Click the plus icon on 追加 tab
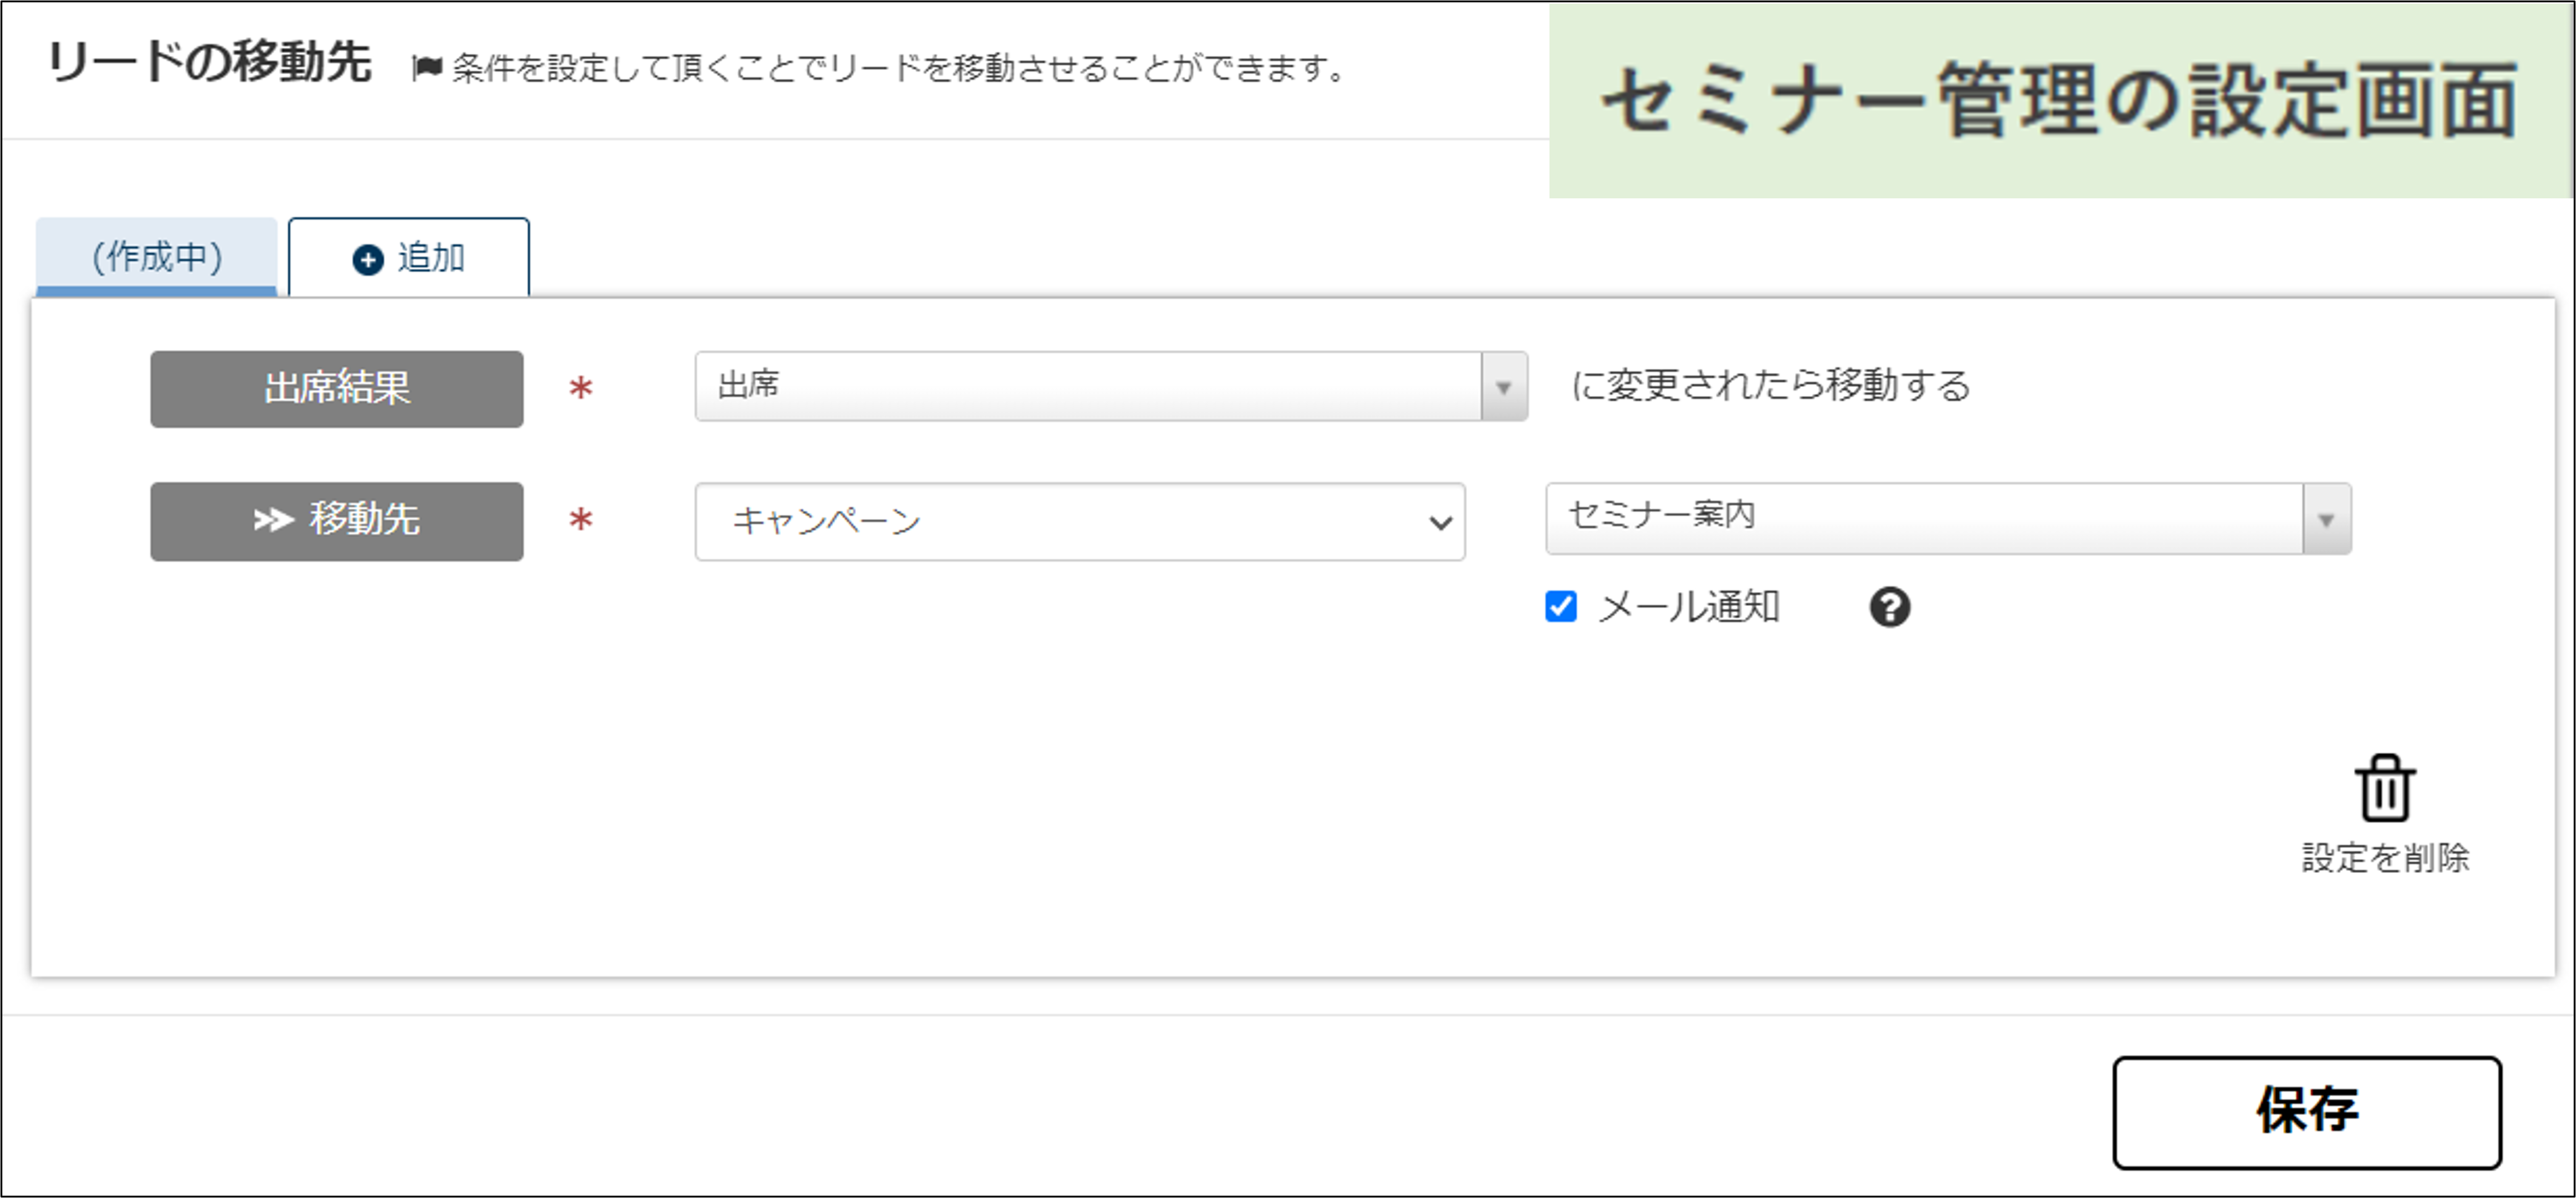 pos(368,260)
